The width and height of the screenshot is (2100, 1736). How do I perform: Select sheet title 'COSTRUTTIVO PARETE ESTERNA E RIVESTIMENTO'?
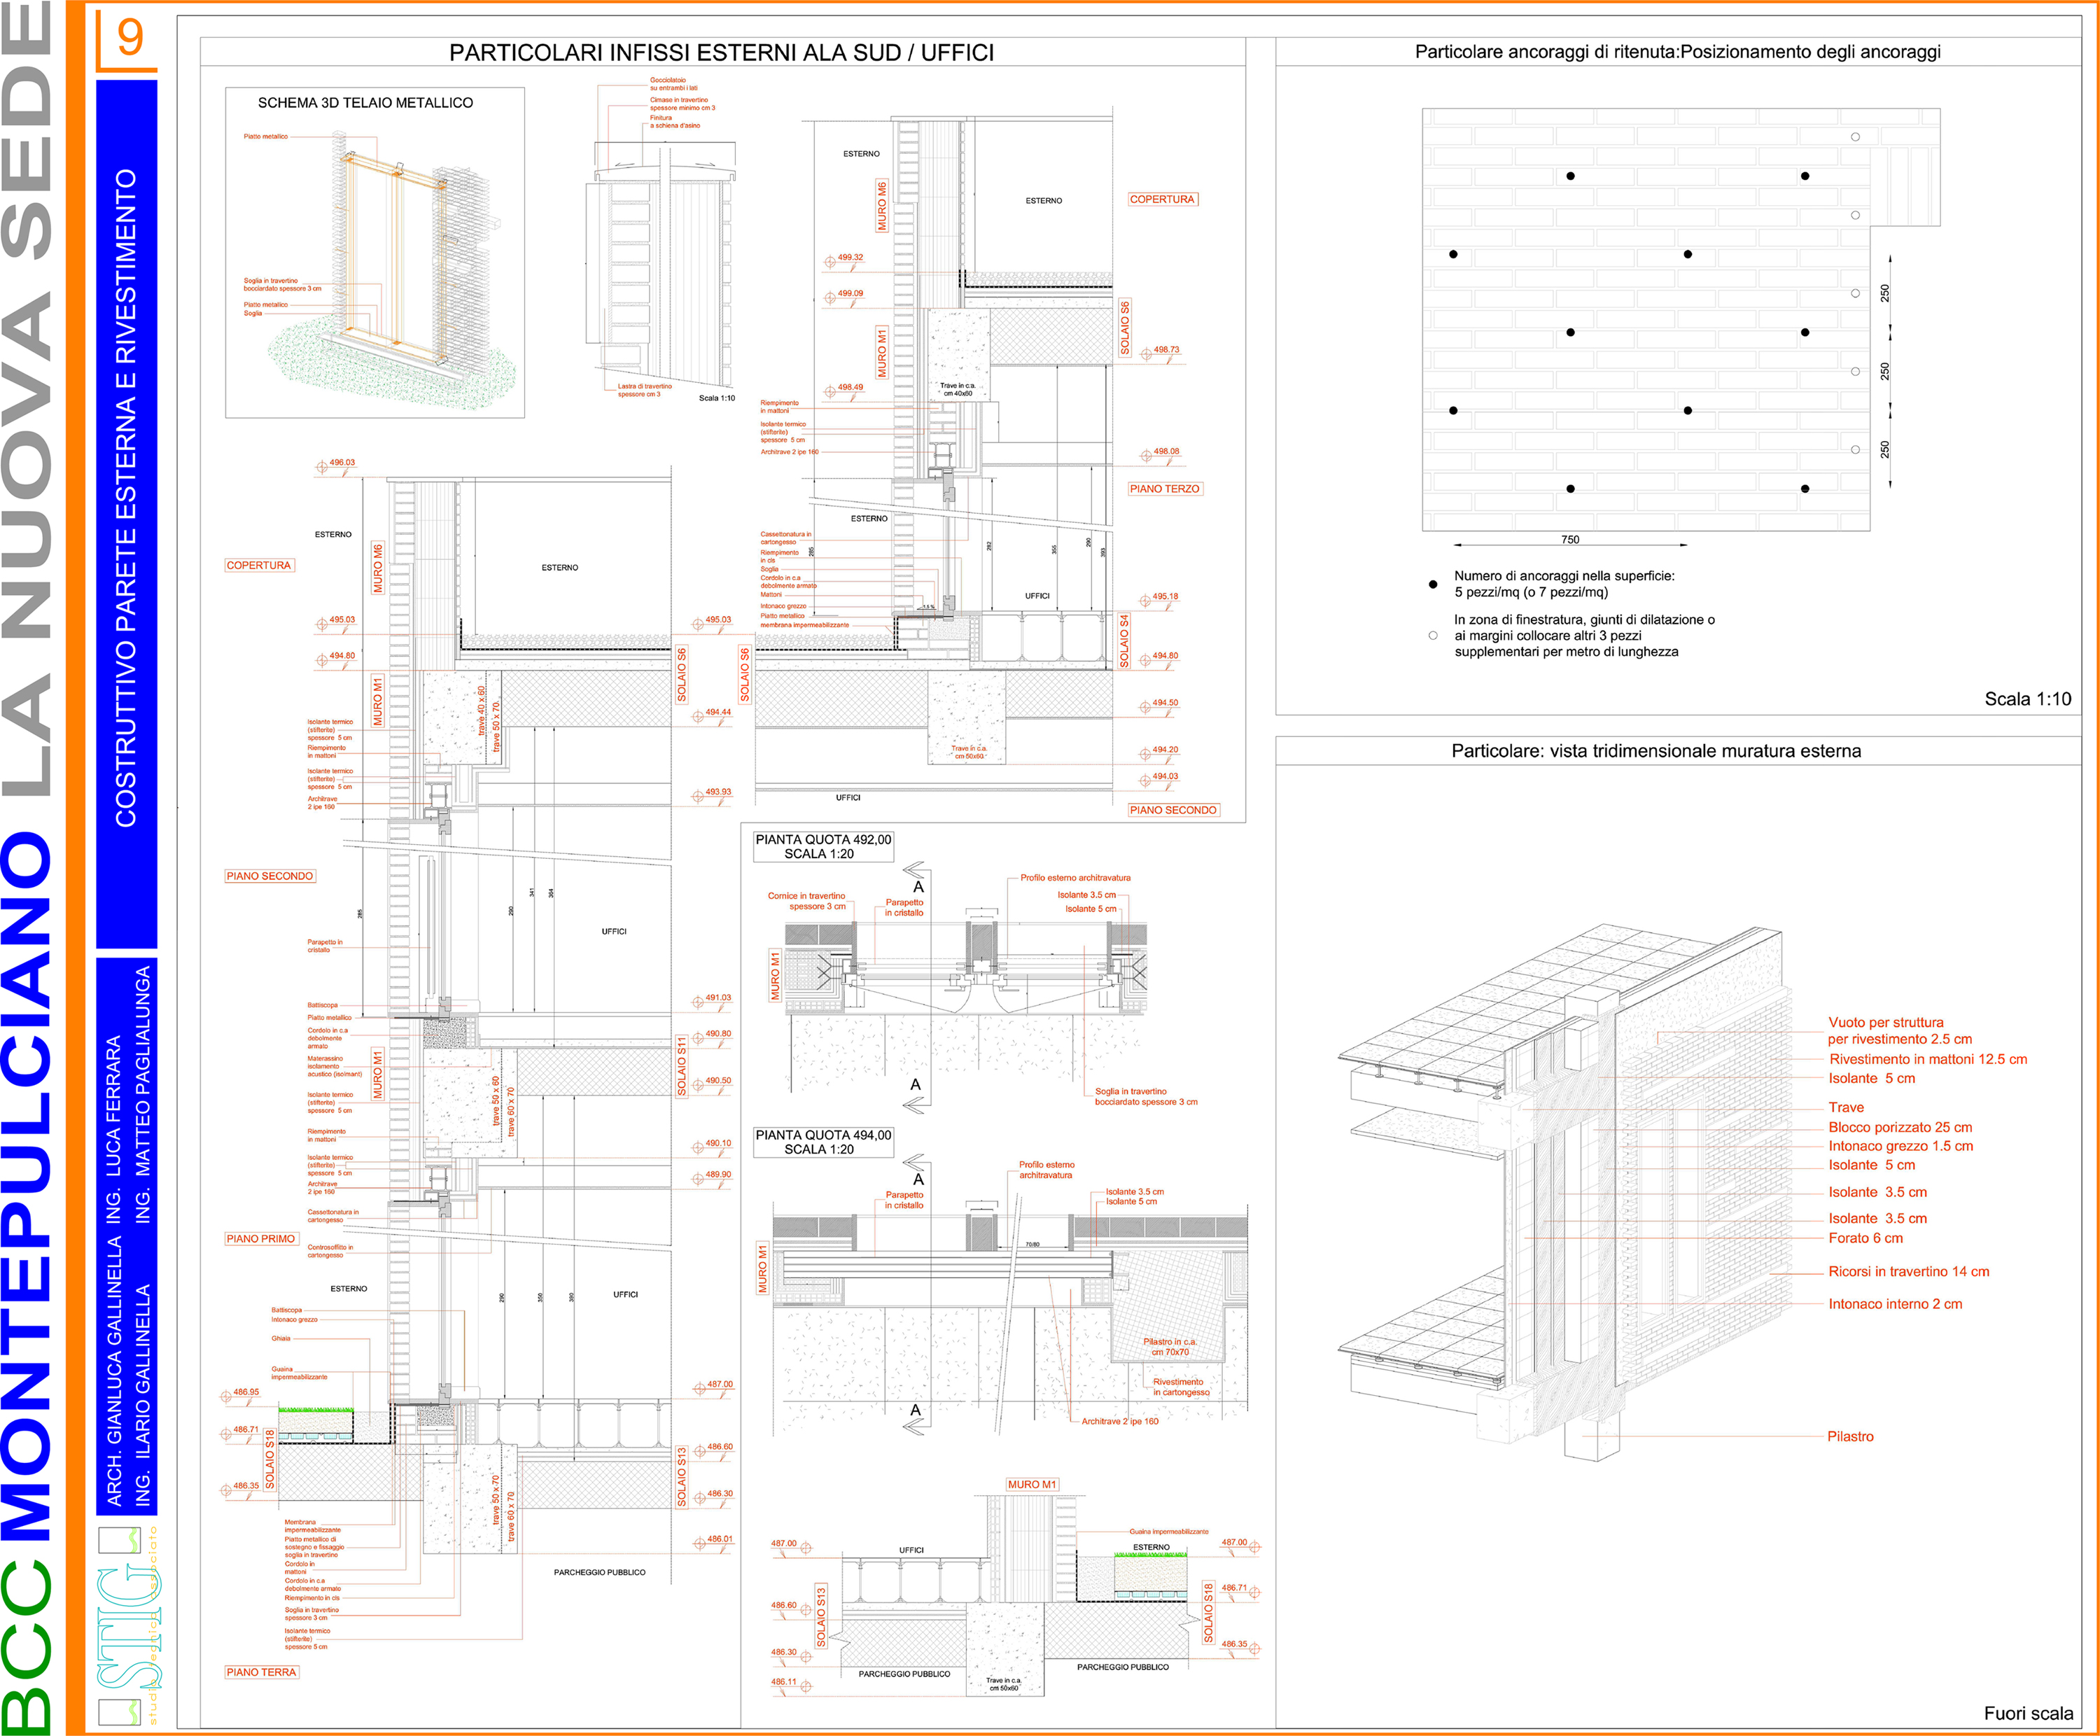coord(125,498)
